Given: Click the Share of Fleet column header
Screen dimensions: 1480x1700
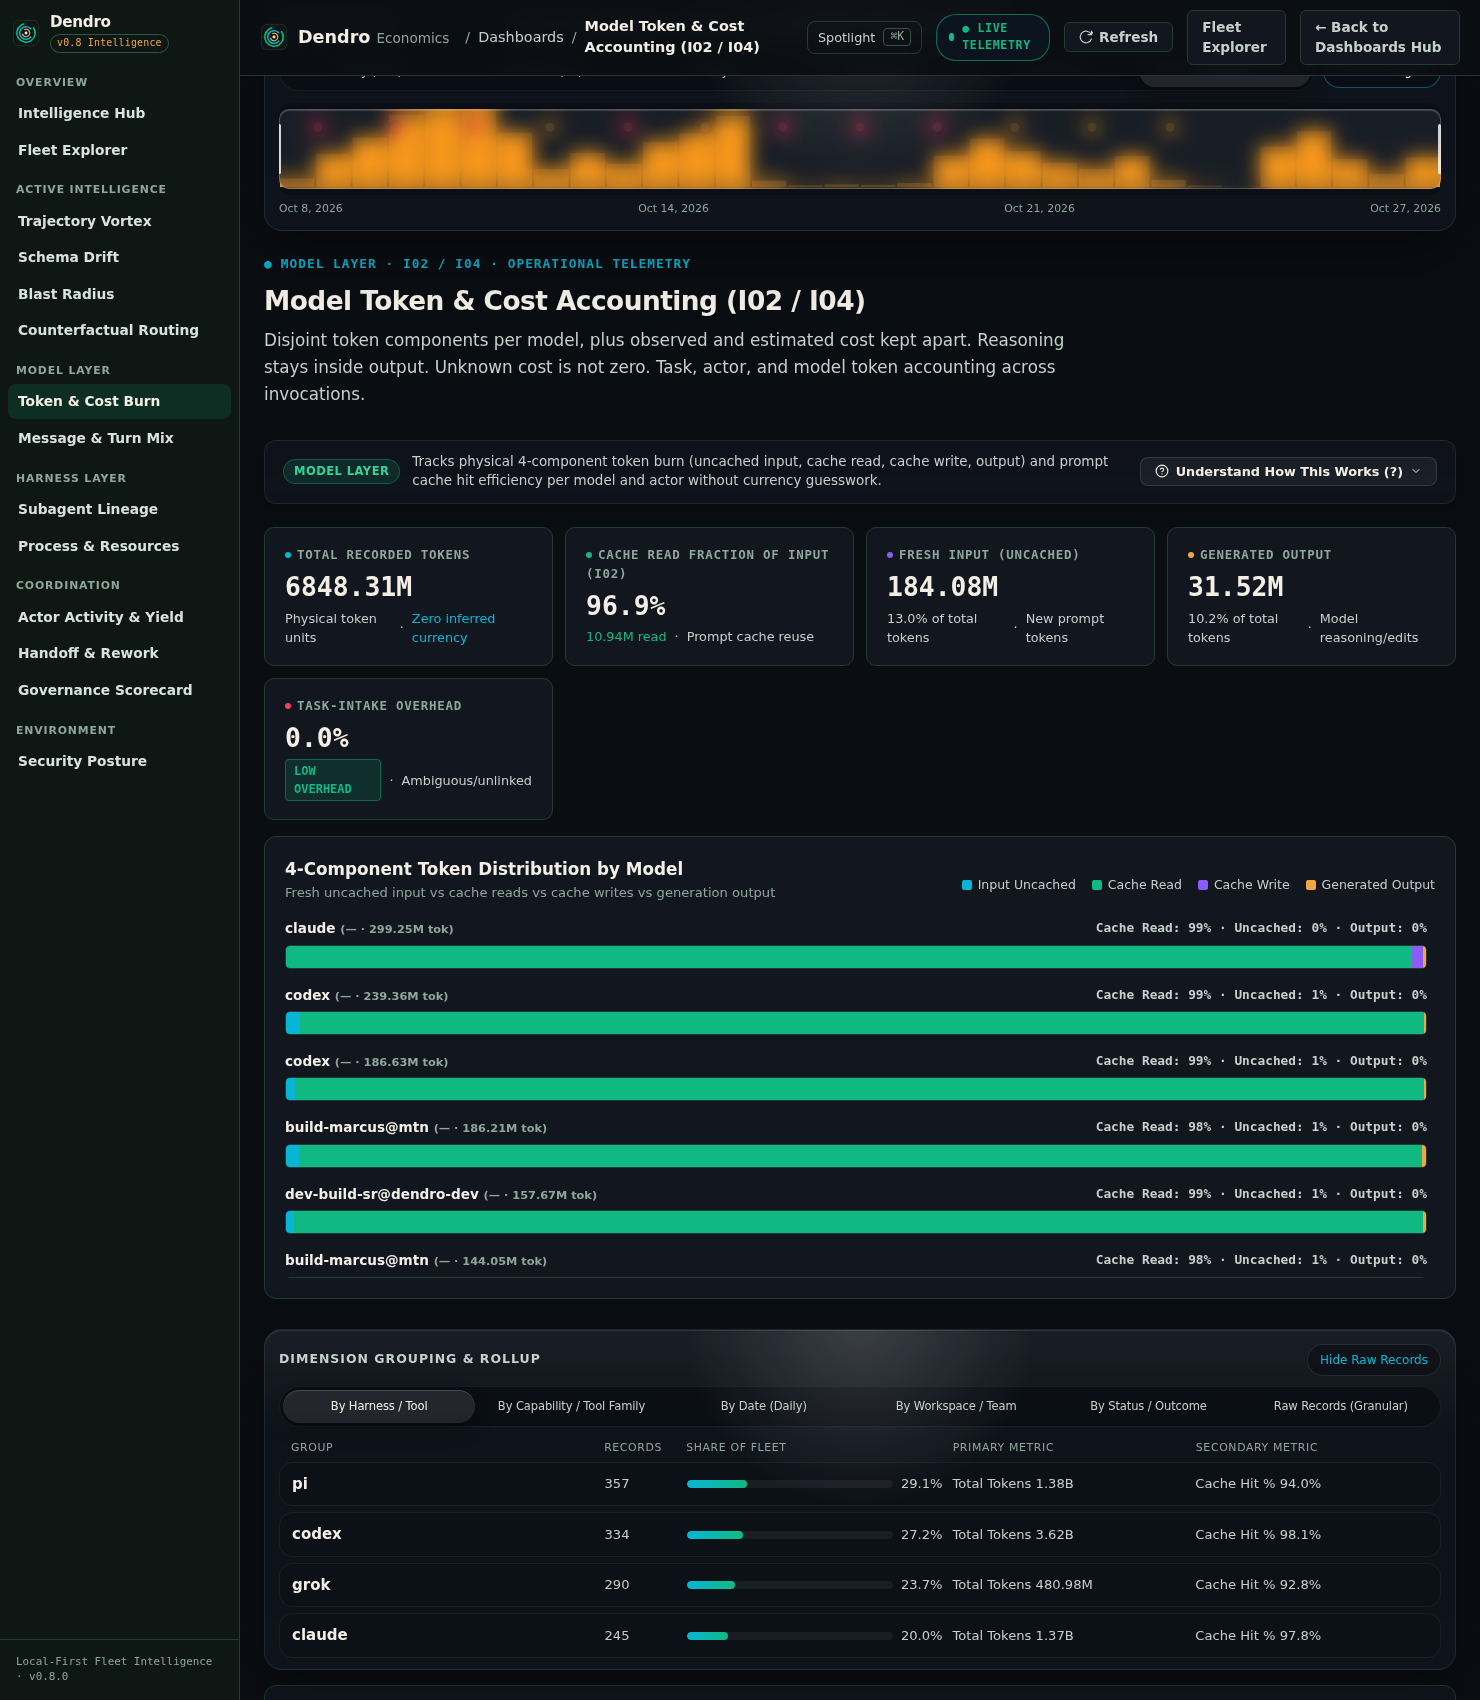Looking at the screenshot, I should tap(736, 1447).
